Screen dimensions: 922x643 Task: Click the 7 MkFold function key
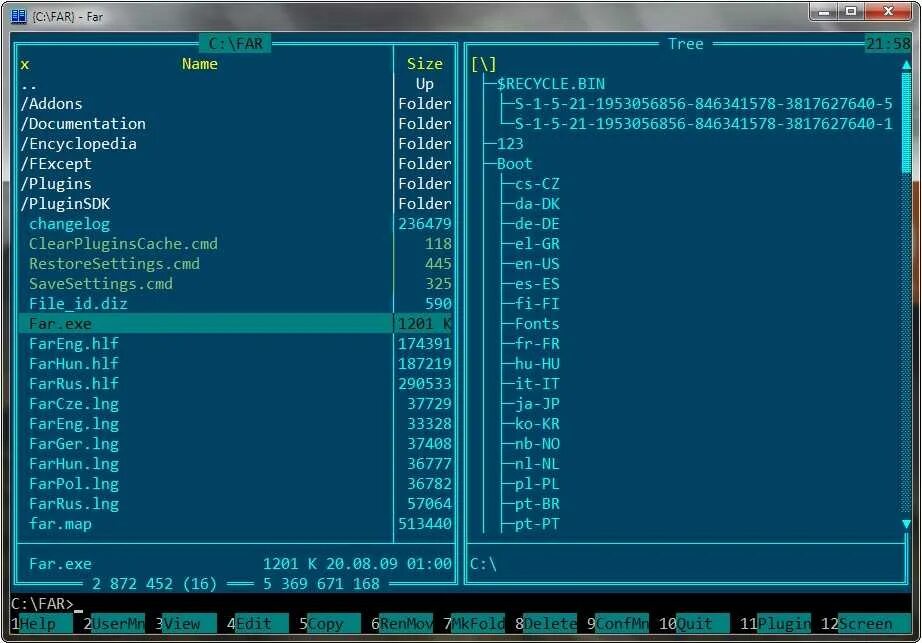point(474,624)
